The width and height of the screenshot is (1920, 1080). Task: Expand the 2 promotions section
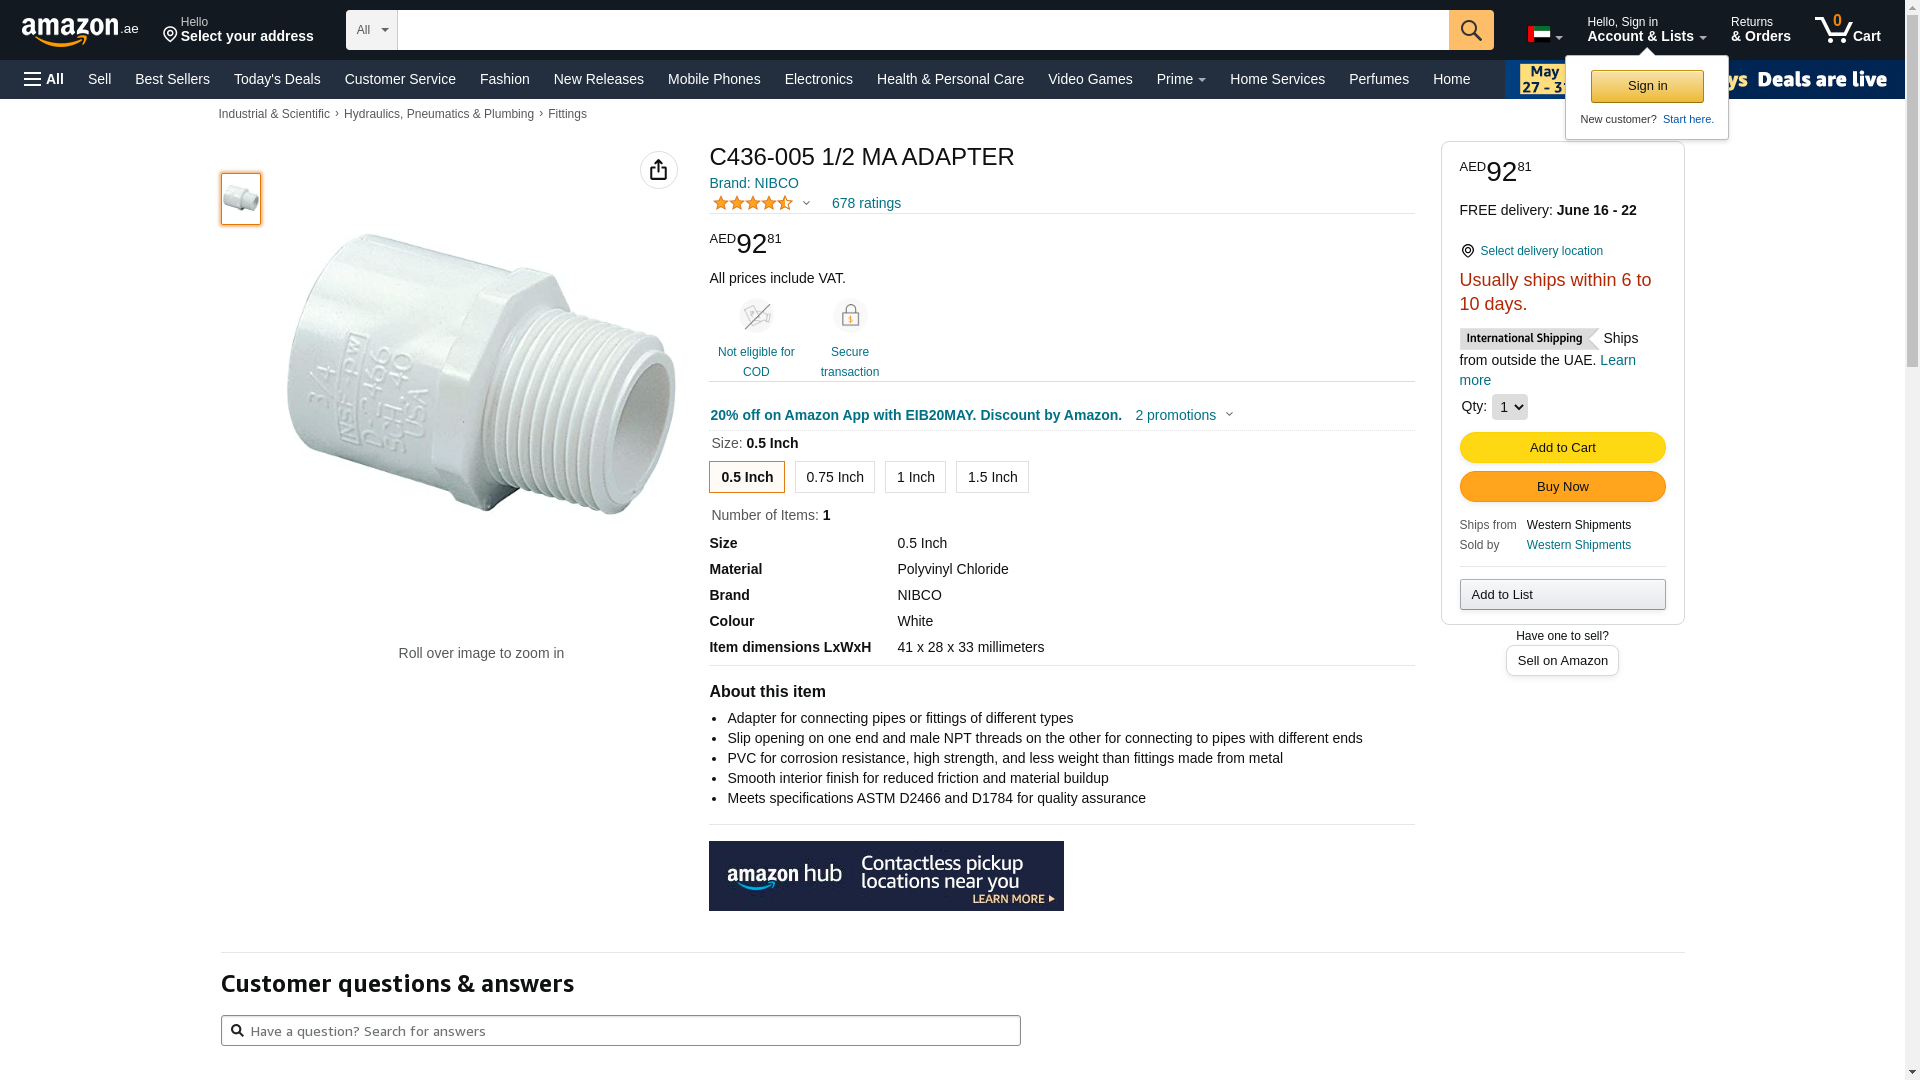(1184, 415)
